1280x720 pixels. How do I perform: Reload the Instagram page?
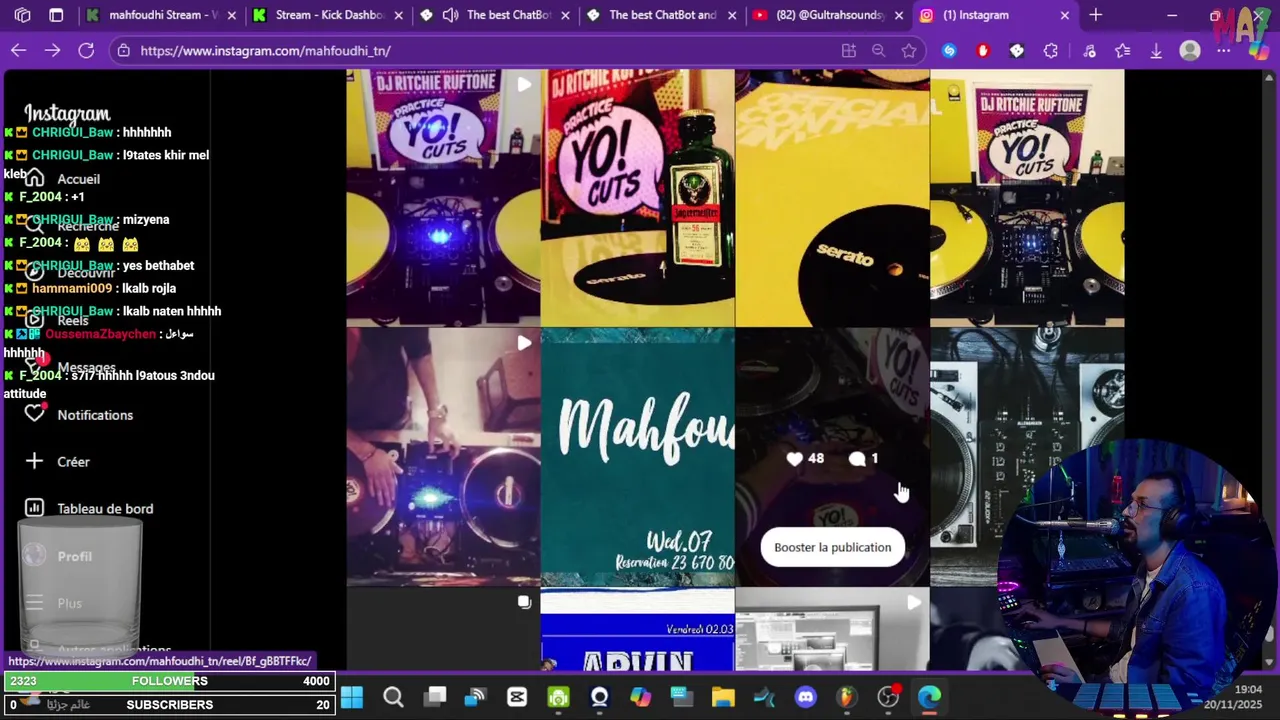[x=86, y=50]
